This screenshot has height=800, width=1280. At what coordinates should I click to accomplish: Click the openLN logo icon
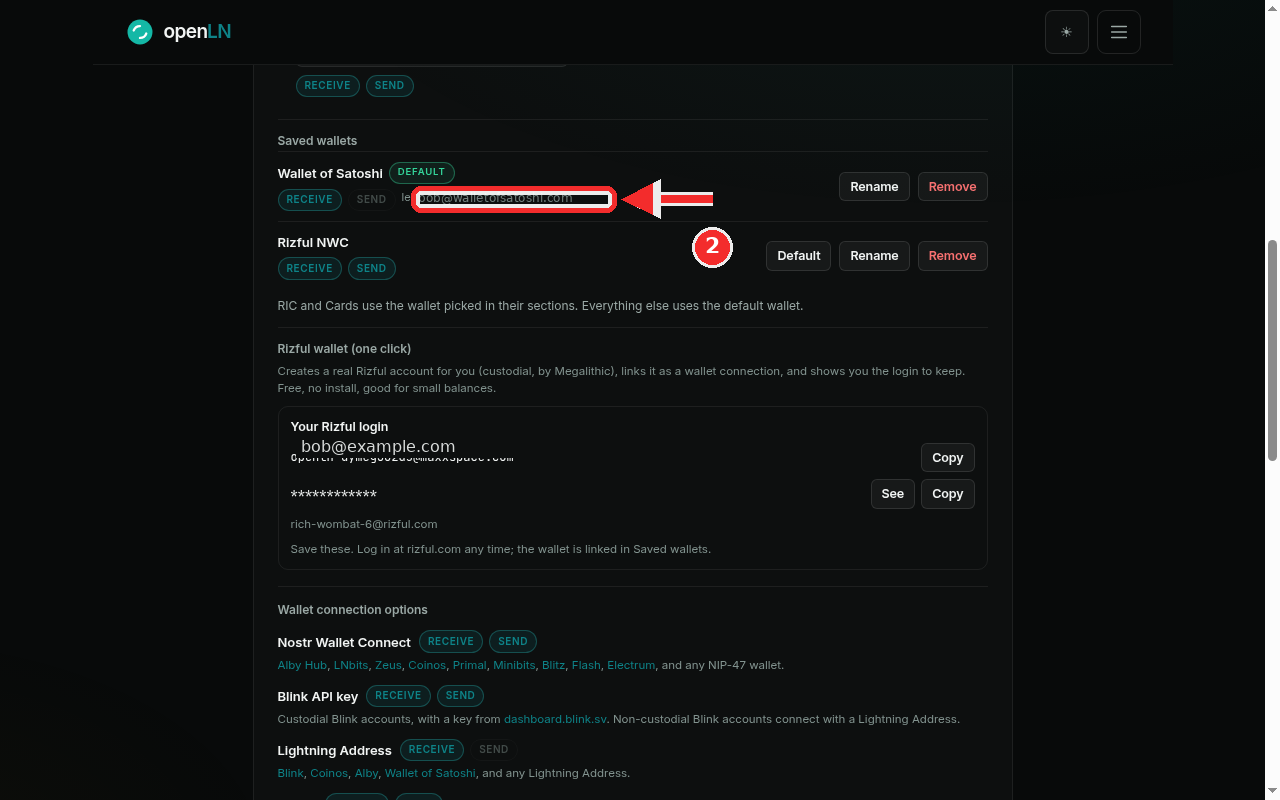tap(140, 32)
